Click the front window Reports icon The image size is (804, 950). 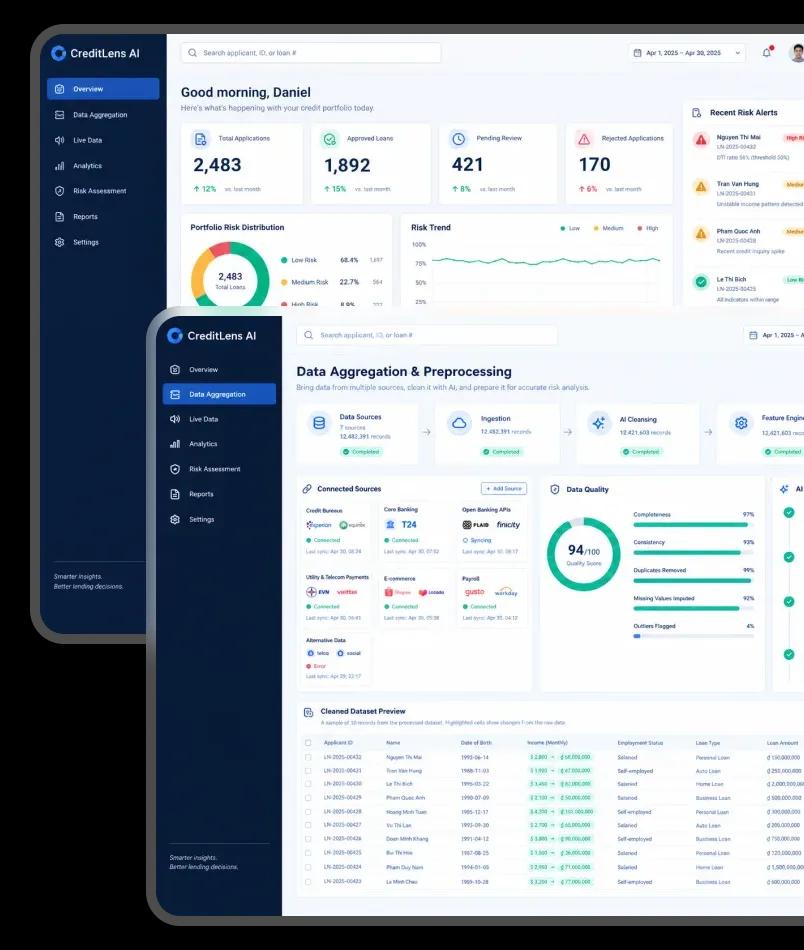175,494
